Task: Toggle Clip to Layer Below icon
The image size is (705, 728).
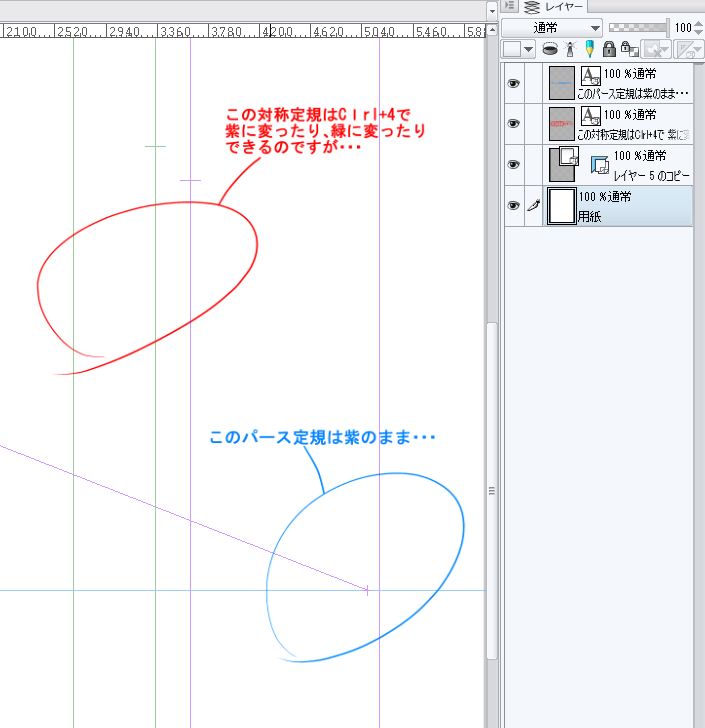Action: [550, 49]
